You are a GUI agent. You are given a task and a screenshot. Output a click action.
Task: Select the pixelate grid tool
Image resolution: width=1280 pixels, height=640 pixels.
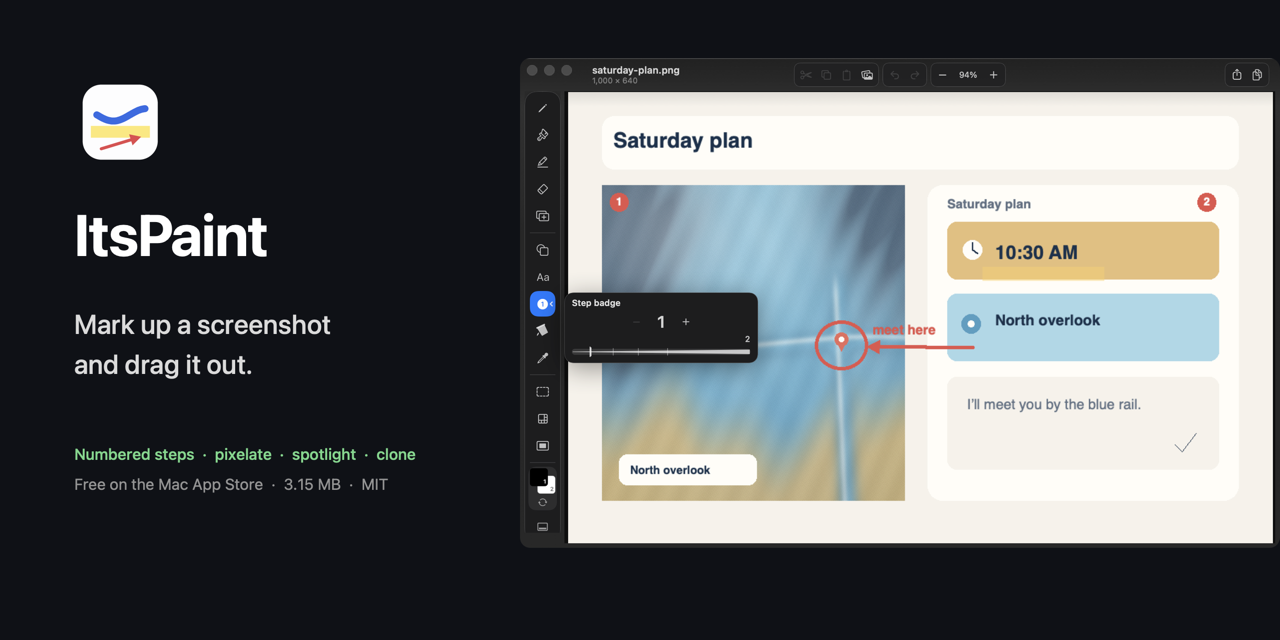[542, 419]
